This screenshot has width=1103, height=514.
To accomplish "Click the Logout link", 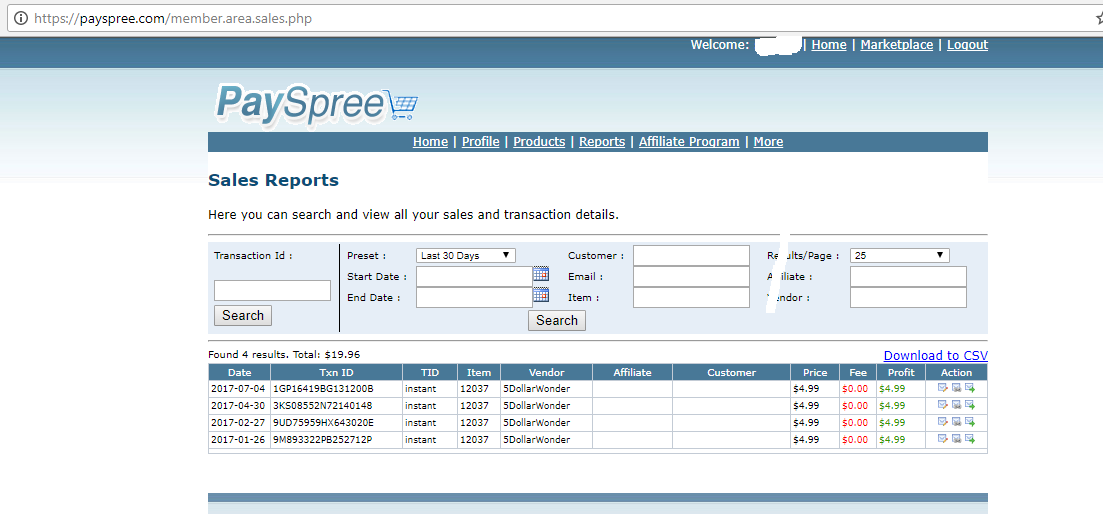I will pos(967,45).
